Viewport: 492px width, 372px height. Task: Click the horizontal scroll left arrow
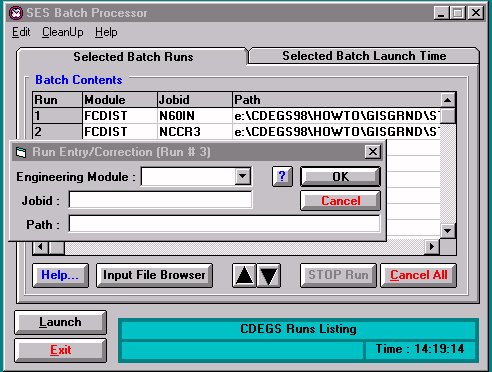click(x=41, y=247)
